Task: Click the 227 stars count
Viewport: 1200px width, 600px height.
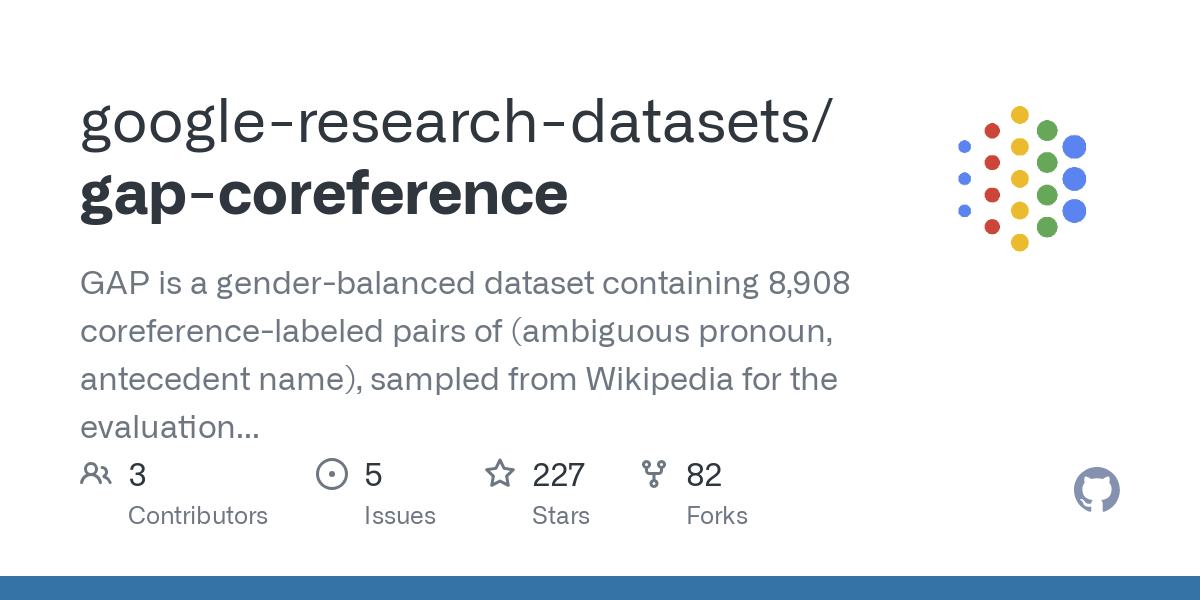Action: click(x=558, y=475)
